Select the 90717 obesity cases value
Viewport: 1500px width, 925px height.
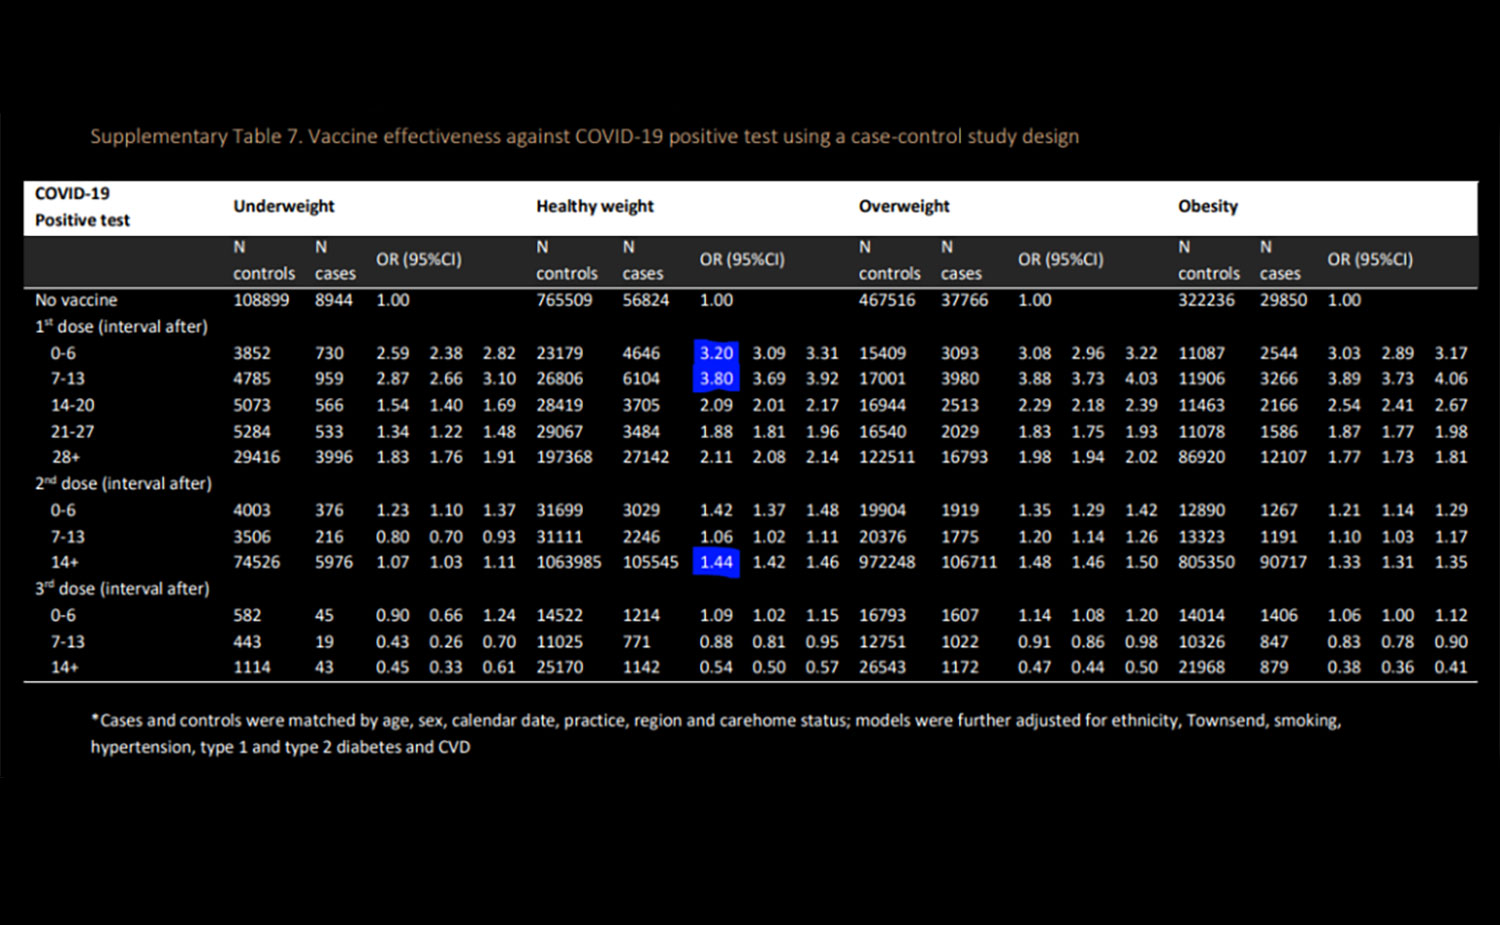[1283, 562]
